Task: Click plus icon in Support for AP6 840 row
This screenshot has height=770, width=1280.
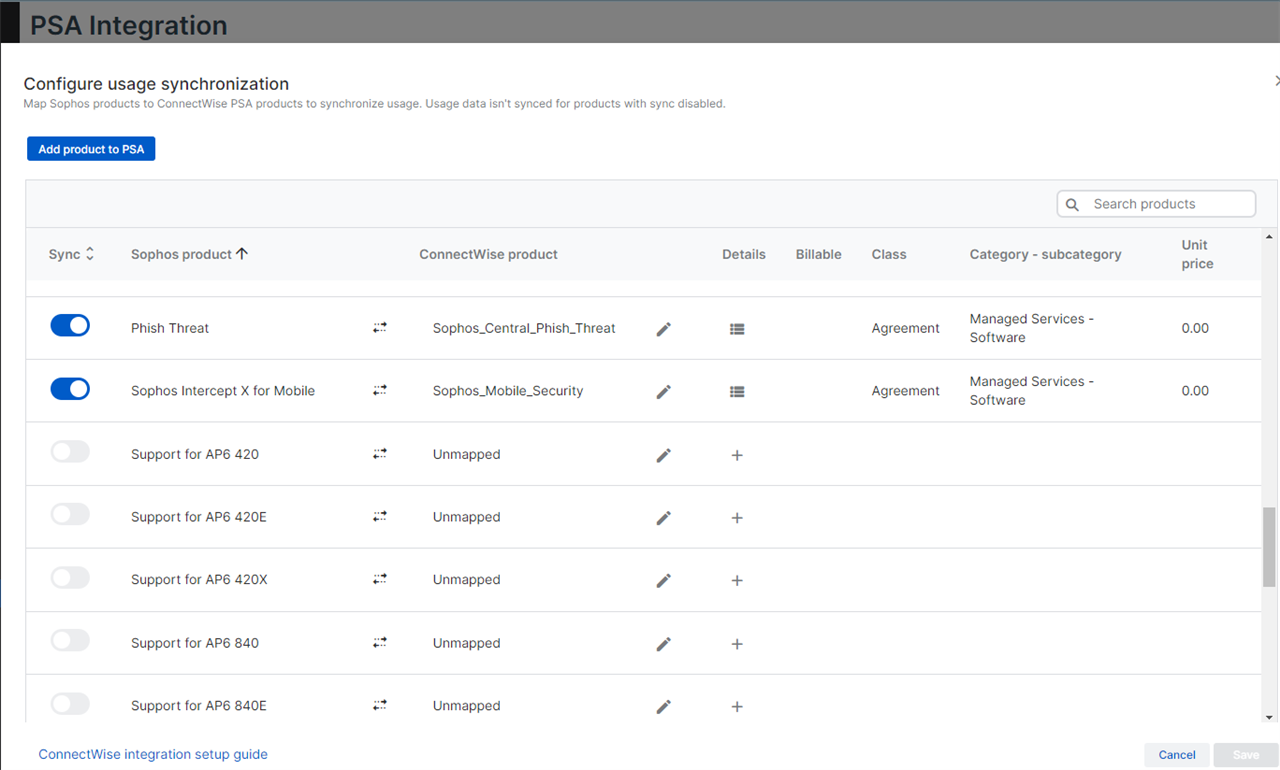Action: tap(737, 644)
